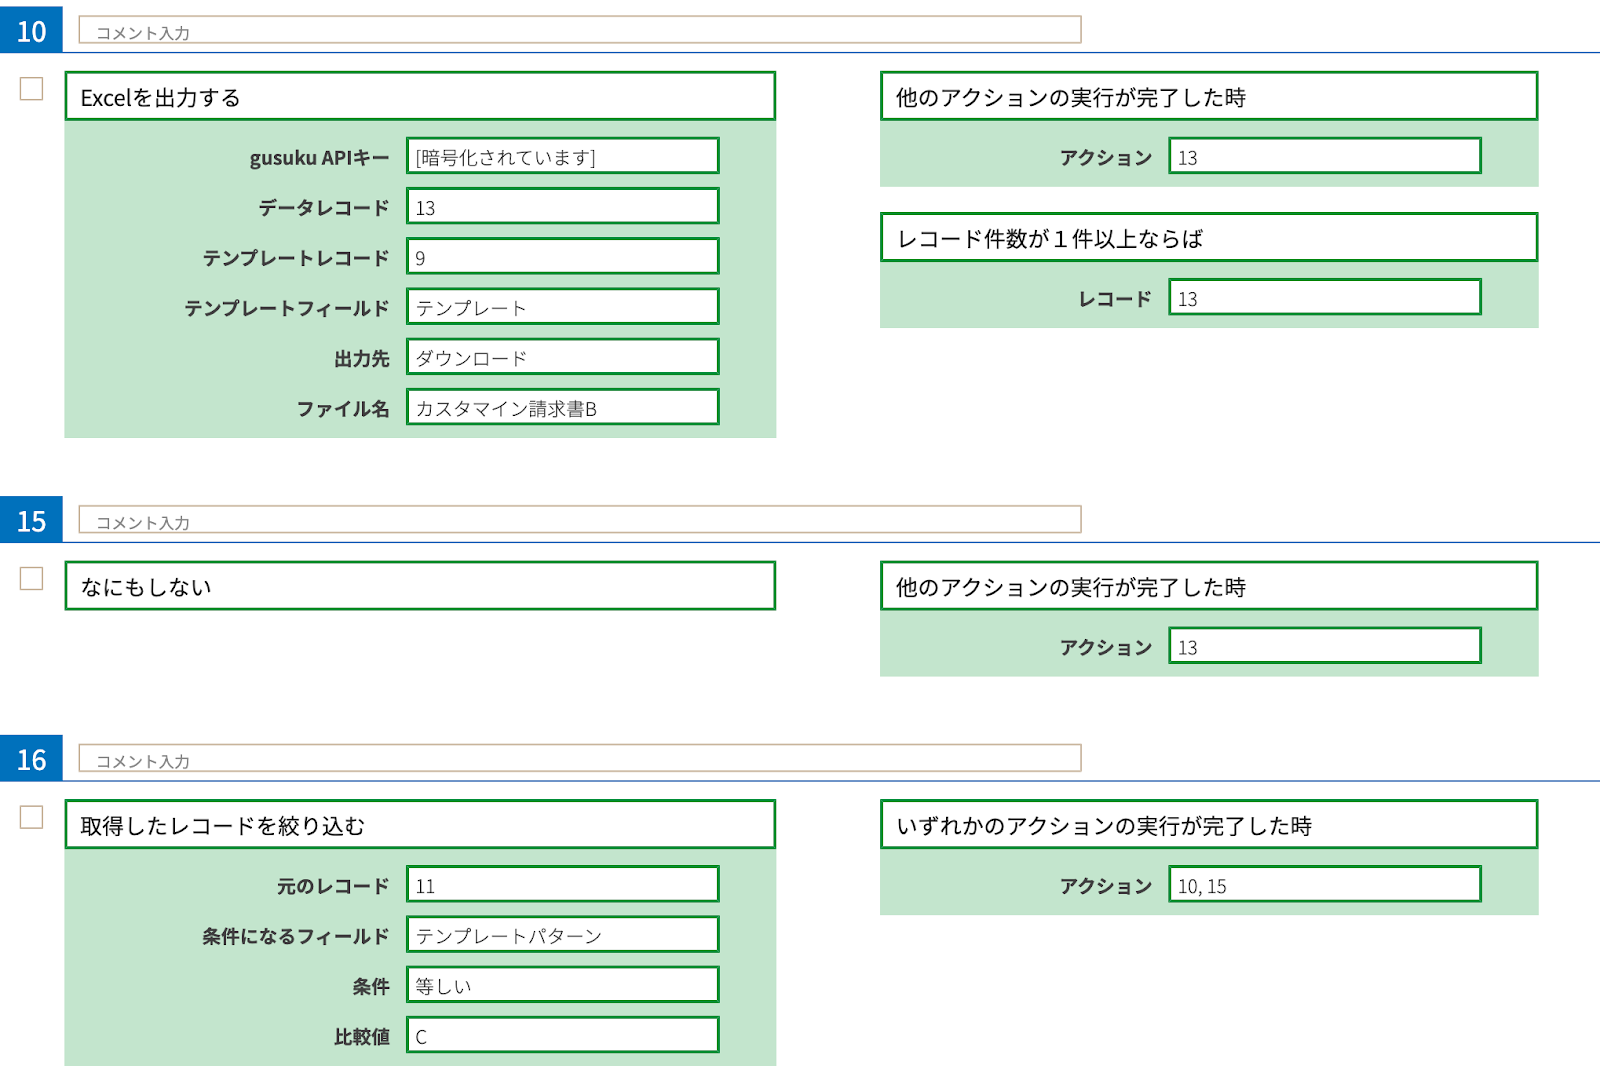Open action 15's '他のアクションの実行が完了した時' condition

1209,586
